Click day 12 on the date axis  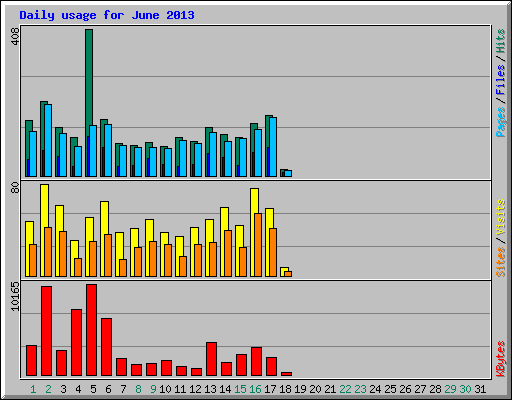click(195, 389)
